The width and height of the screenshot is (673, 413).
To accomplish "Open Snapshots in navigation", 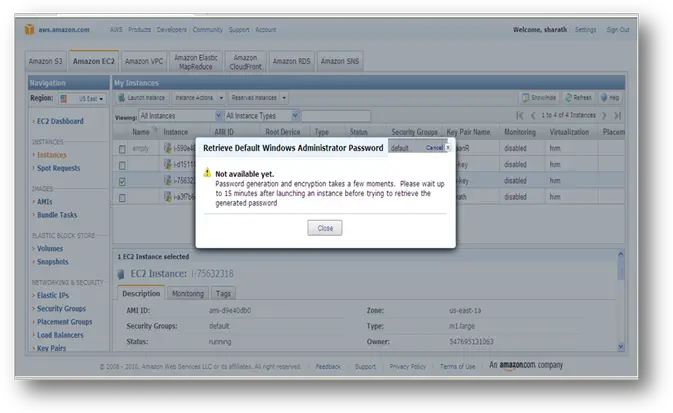I will pos(52,261).
